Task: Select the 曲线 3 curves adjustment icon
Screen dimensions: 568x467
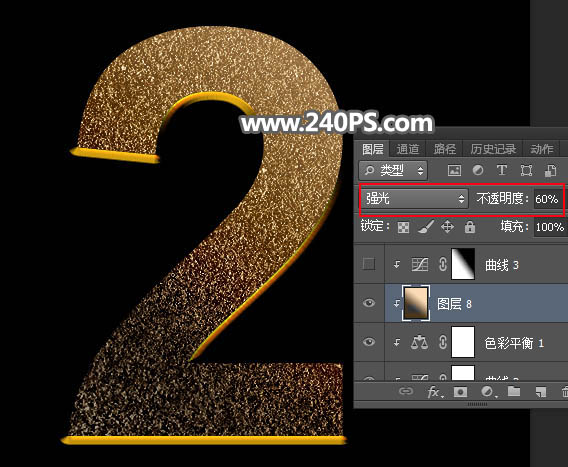Action: click(420, 264)
